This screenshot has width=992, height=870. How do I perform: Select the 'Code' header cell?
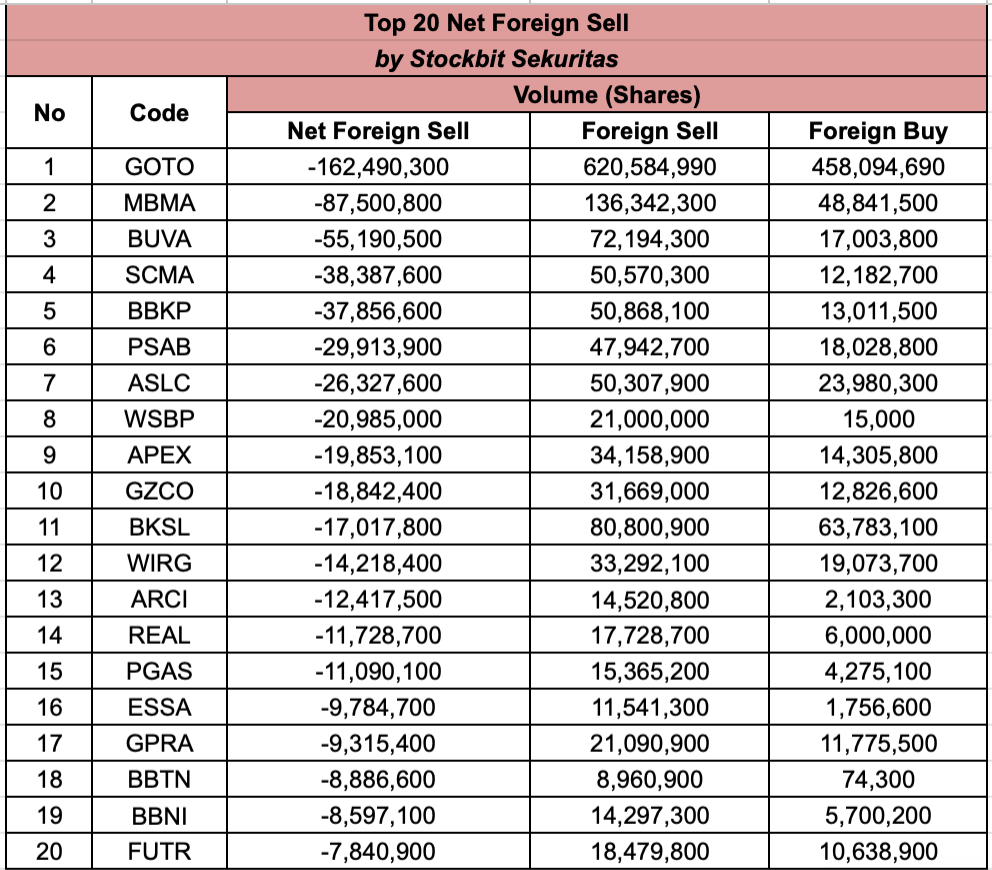159,113
